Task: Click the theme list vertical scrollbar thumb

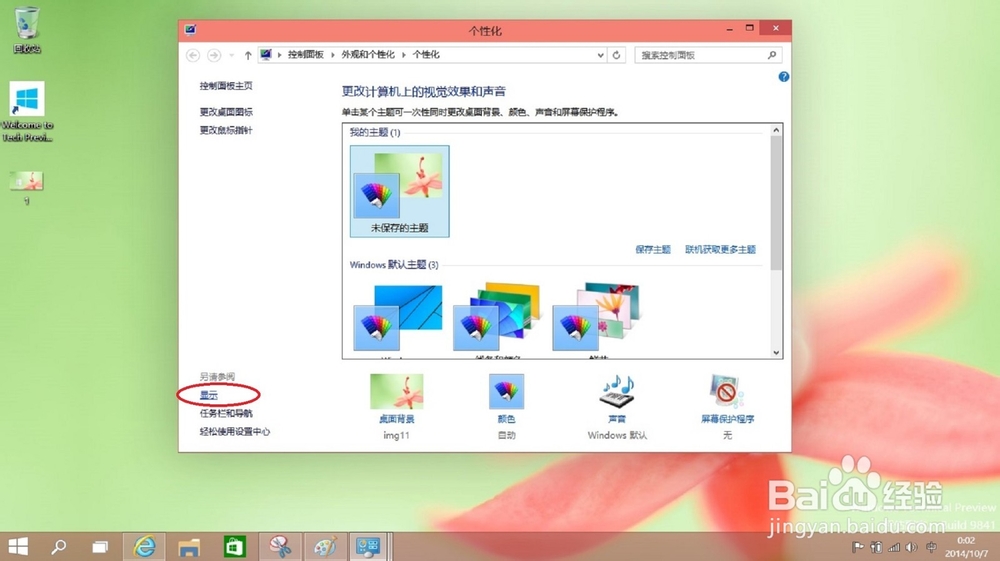Action: [x=776, y=203]
